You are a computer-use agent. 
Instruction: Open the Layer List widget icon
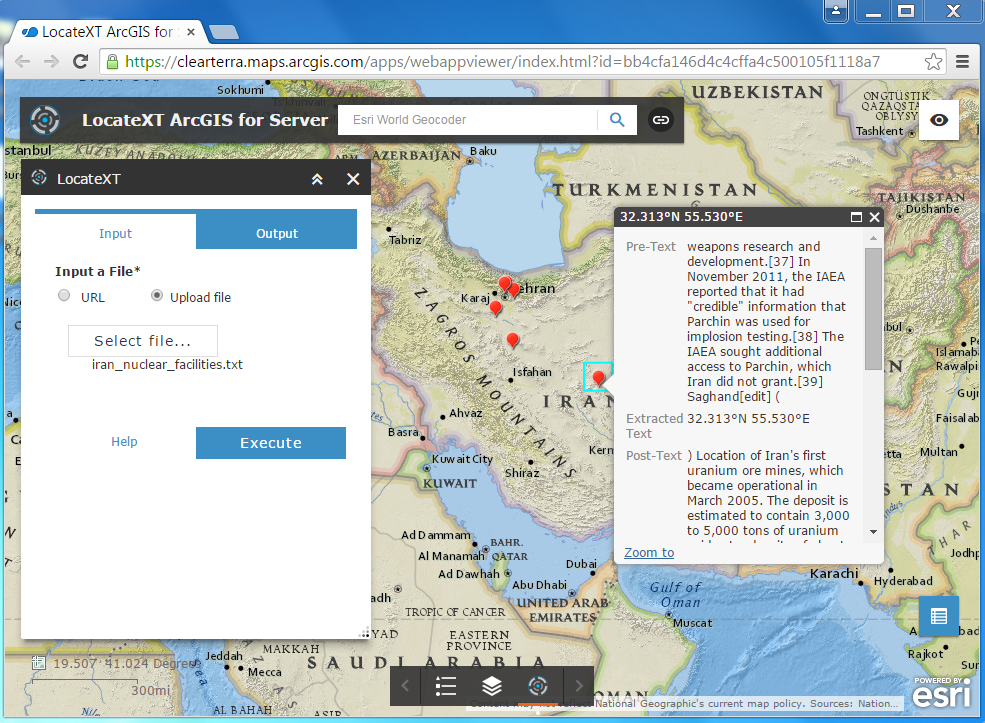pyautogui.click(x=492, y=686)
